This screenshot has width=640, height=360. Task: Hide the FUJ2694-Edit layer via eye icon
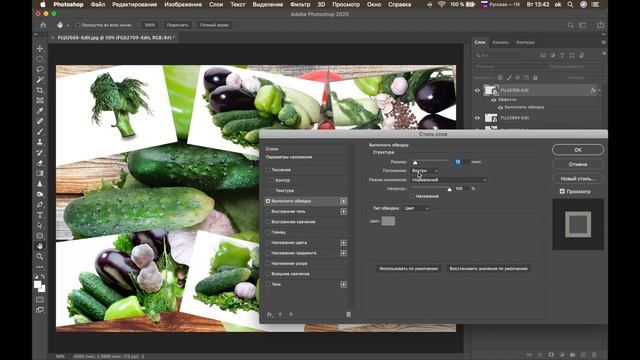(x=477, y=118)
